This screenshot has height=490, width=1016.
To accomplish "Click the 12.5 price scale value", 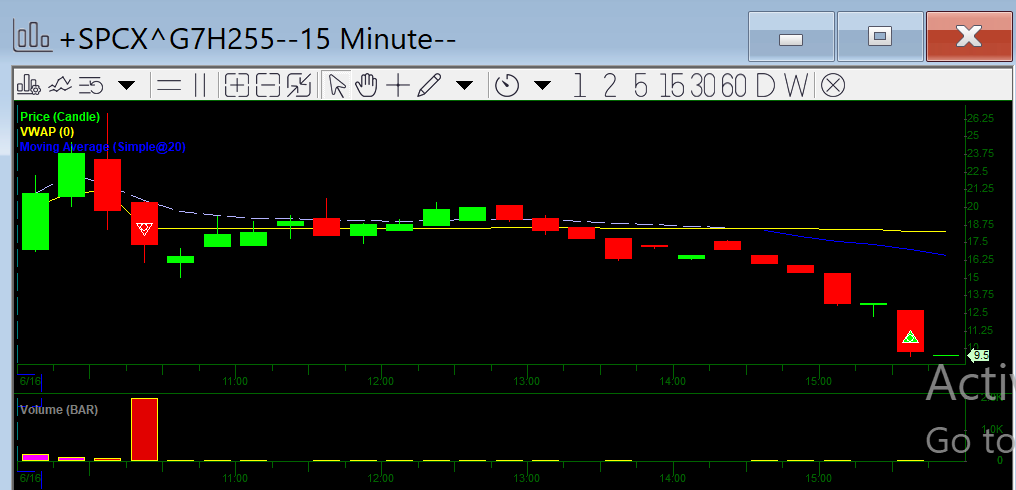I will click(977, 312).
